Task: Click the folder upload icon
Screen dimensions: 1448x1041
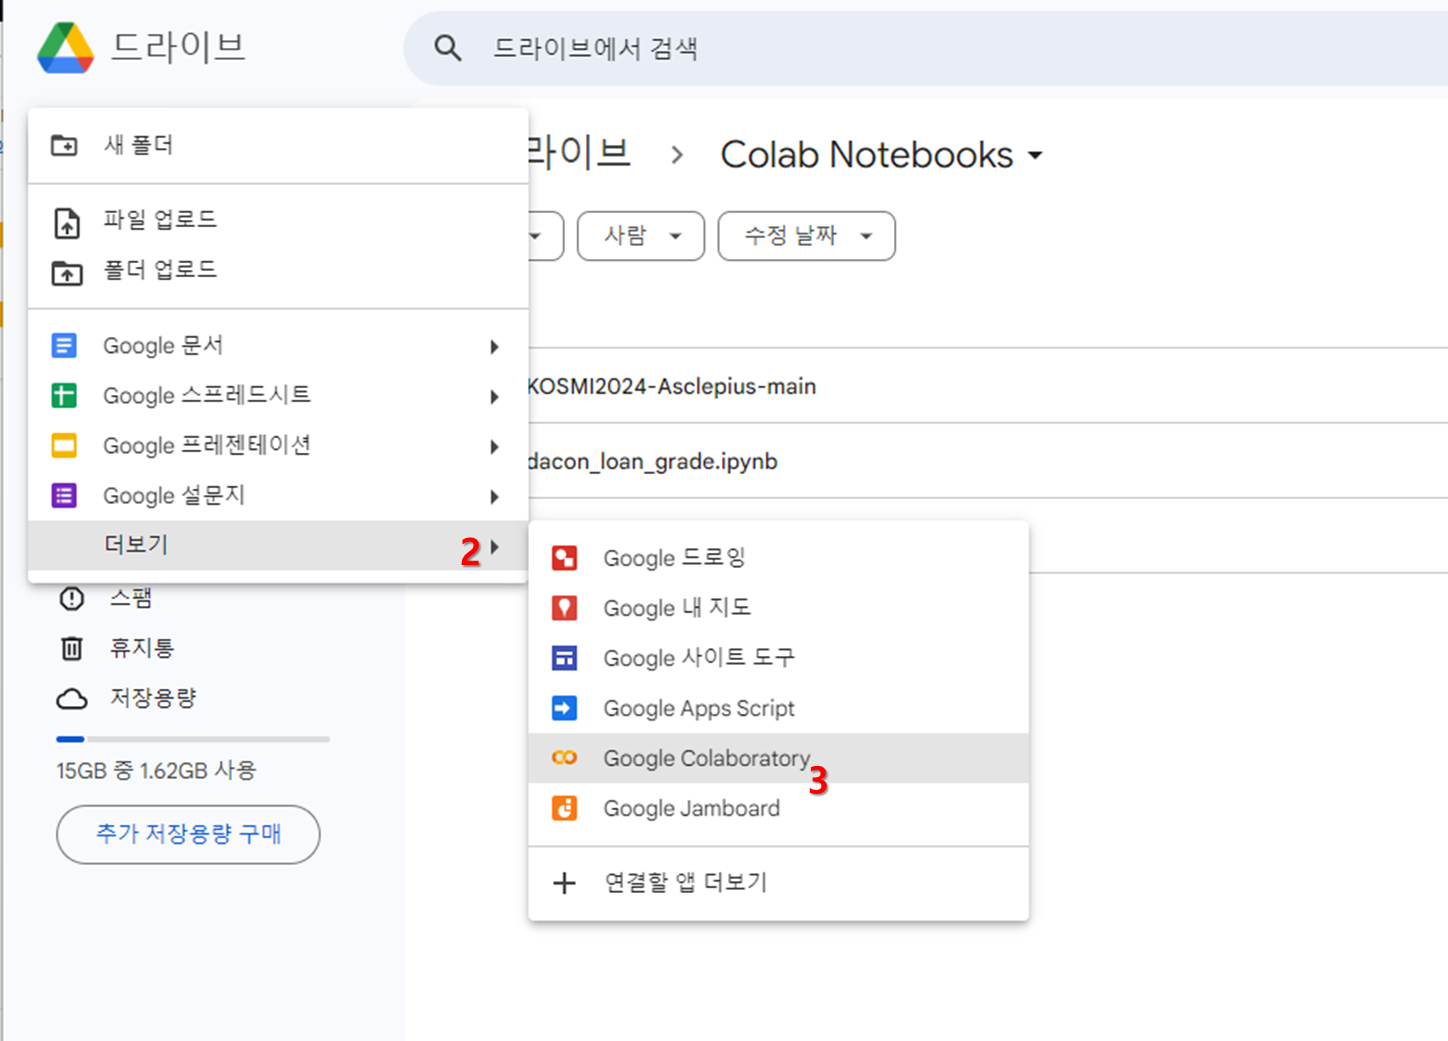Action: [67, 272]
